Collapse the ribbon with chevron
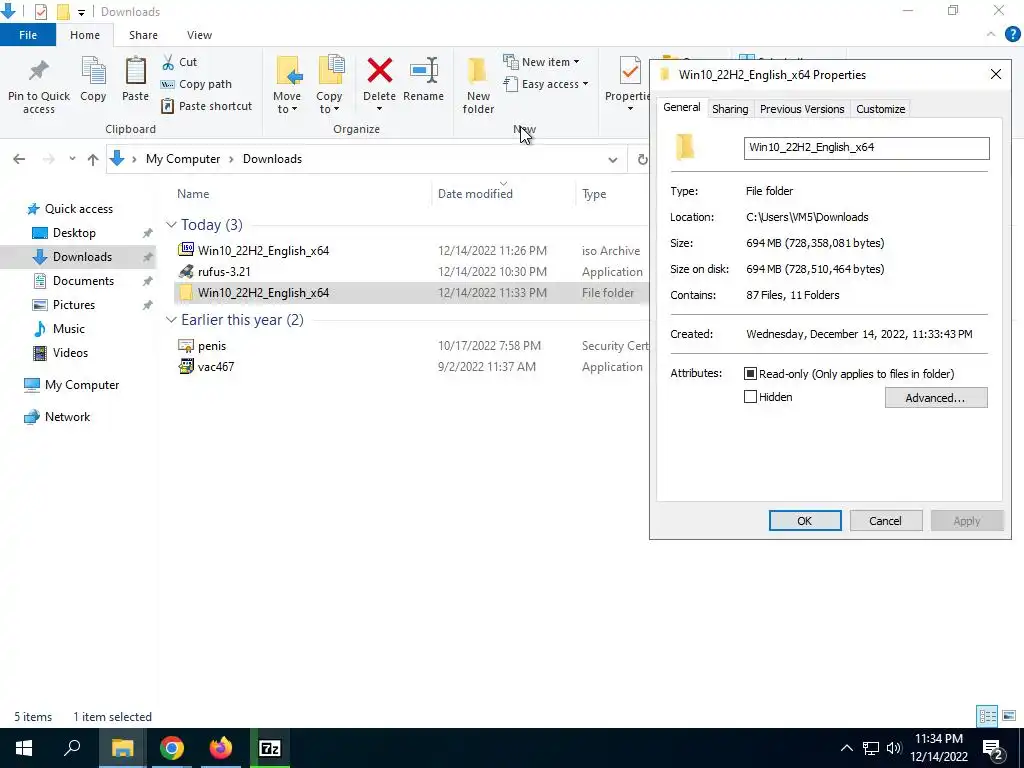The width and height of the screenshot is (1024, 768). click(x=991, y=35)
